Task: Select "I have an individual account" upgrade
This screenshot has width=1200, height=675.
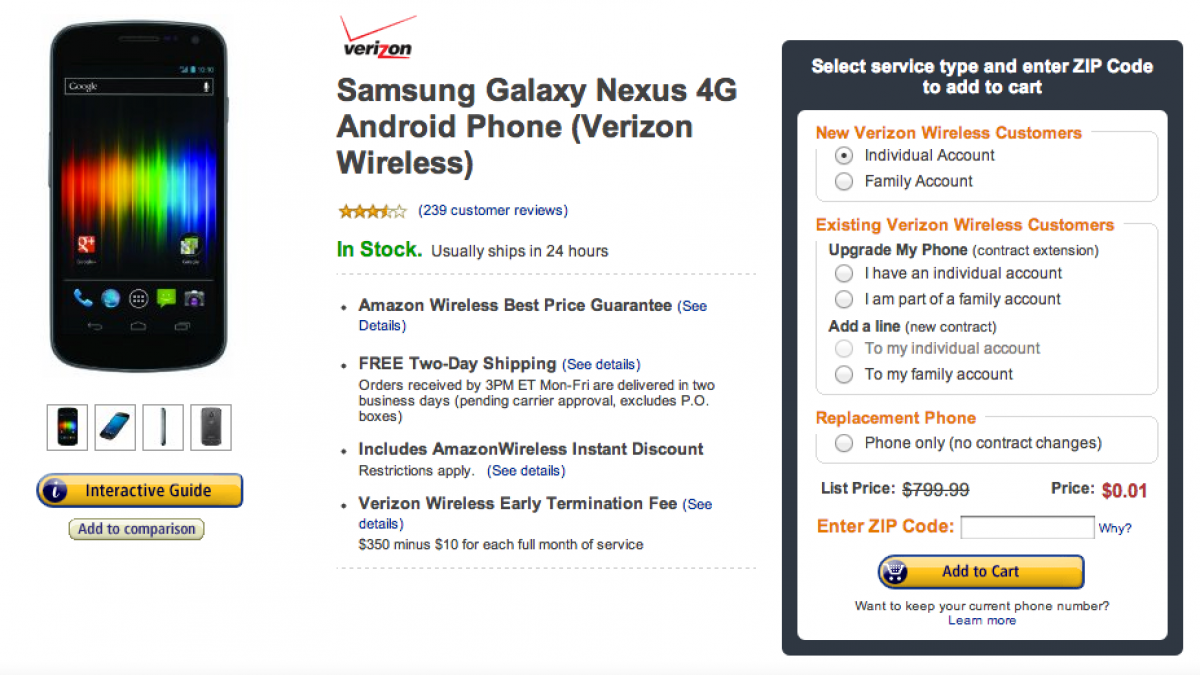Action: [x=844, y=273]
